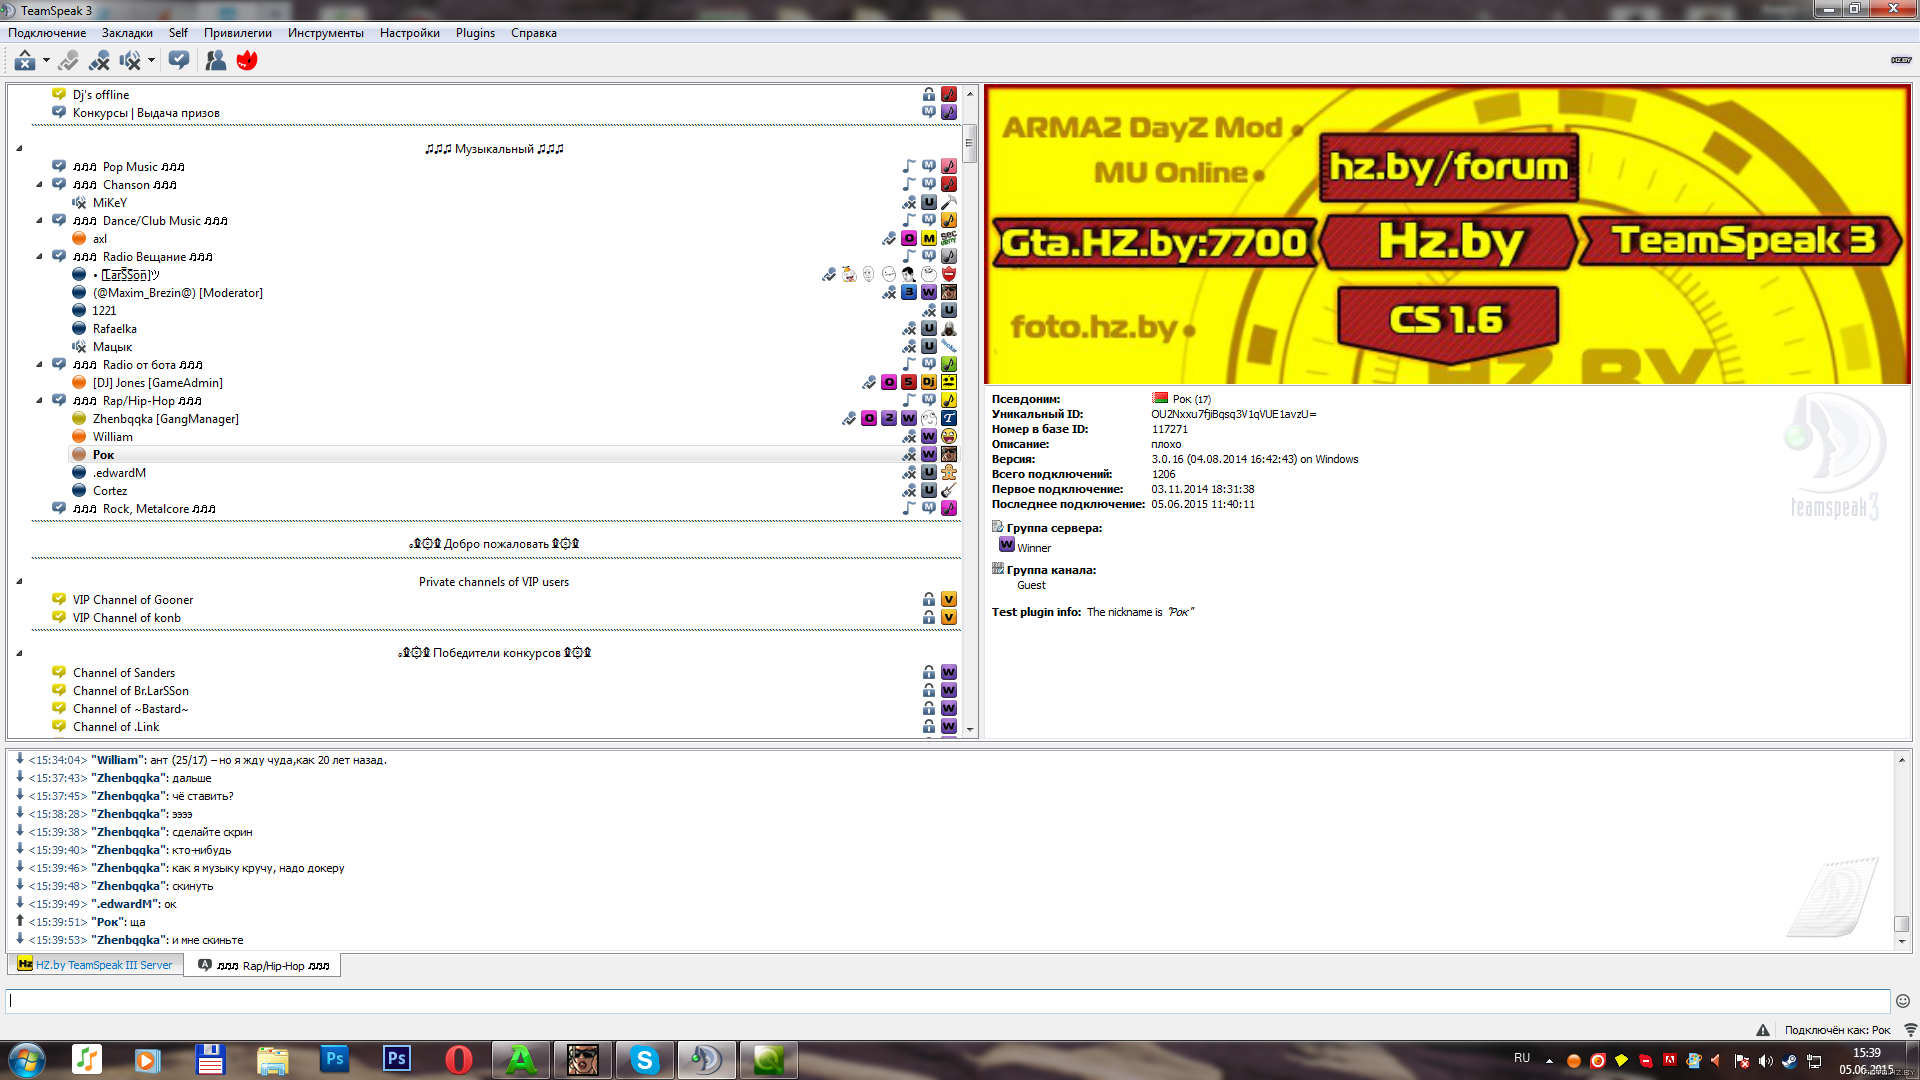Click the greyed-out activate microphone icon
The width and height of the screenshot is (1920, 1080).
(68, 61)
